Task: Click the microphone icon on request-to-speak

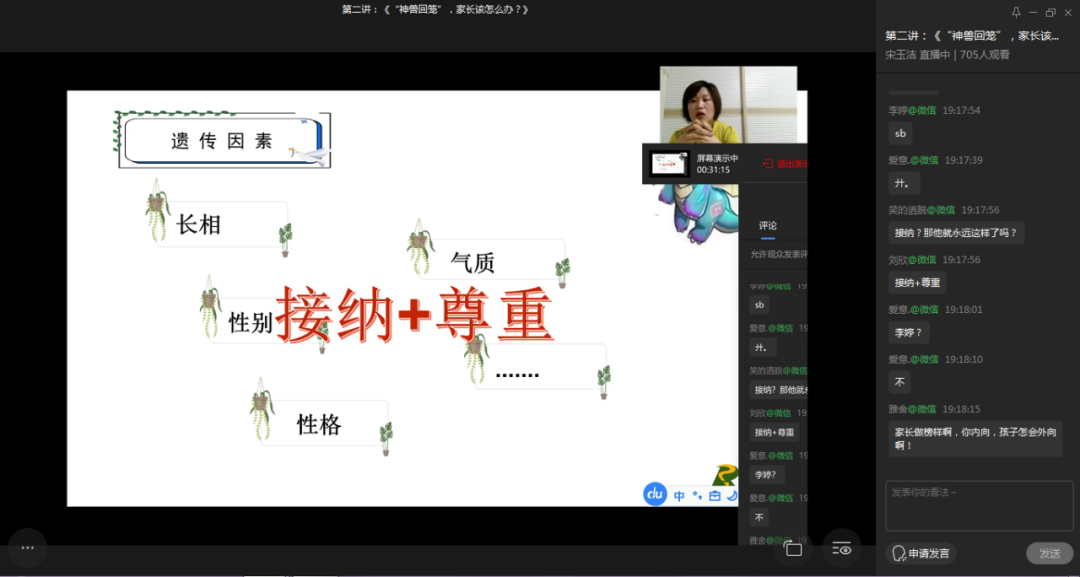Action: pyautogui.click(x=898, y=553)
